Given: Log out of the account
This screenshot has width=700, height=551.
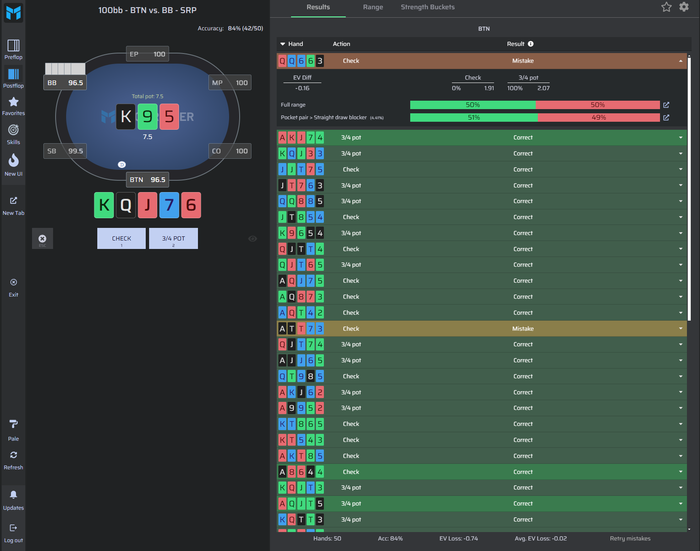Looking at the screenshot, I should 13,533.
